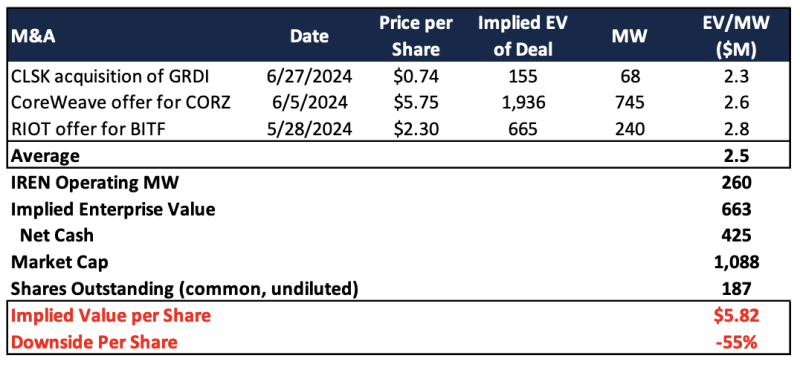This screenshot has height=370, width=800.
Task: Select the Implied EV of Deal header
Action: coord(522,37)
